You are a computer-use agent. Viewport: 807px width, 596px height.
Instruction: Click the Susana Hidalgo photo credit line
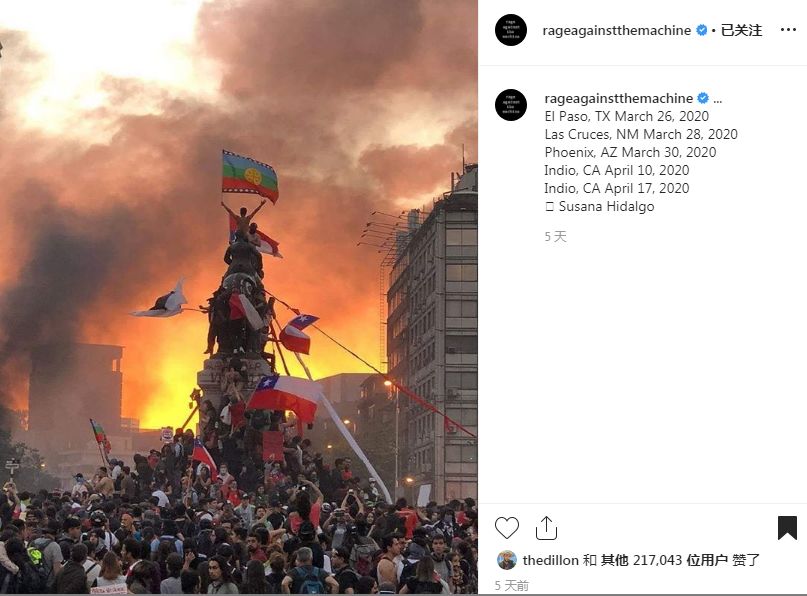(x=600, y=206)
